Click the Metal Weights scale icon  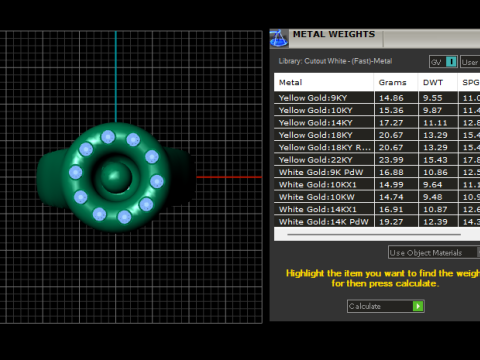coord(279,38)
